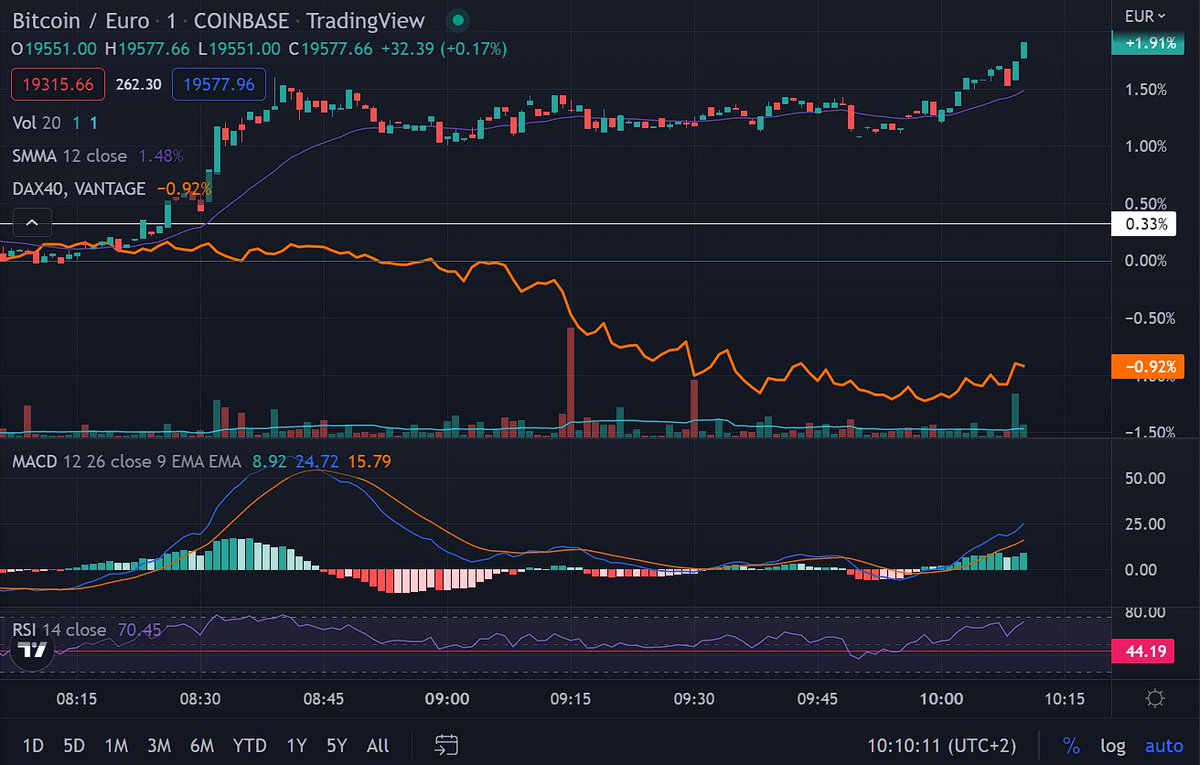Click the 10:00 time axis label

tap(941, 698)
